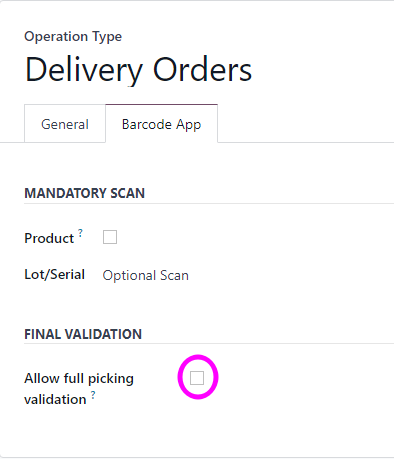Click the Product field label

point(49,238)
